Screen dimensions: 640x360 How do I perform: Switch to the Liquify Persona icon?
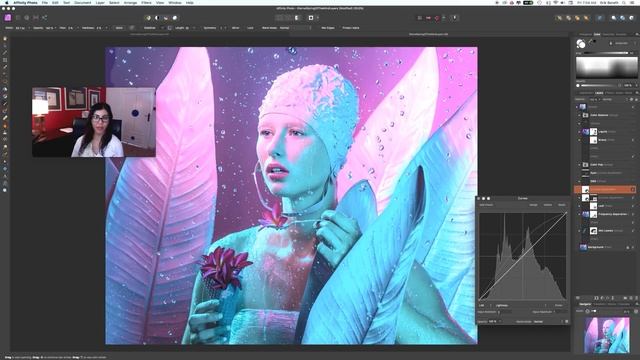click(18, 18)
